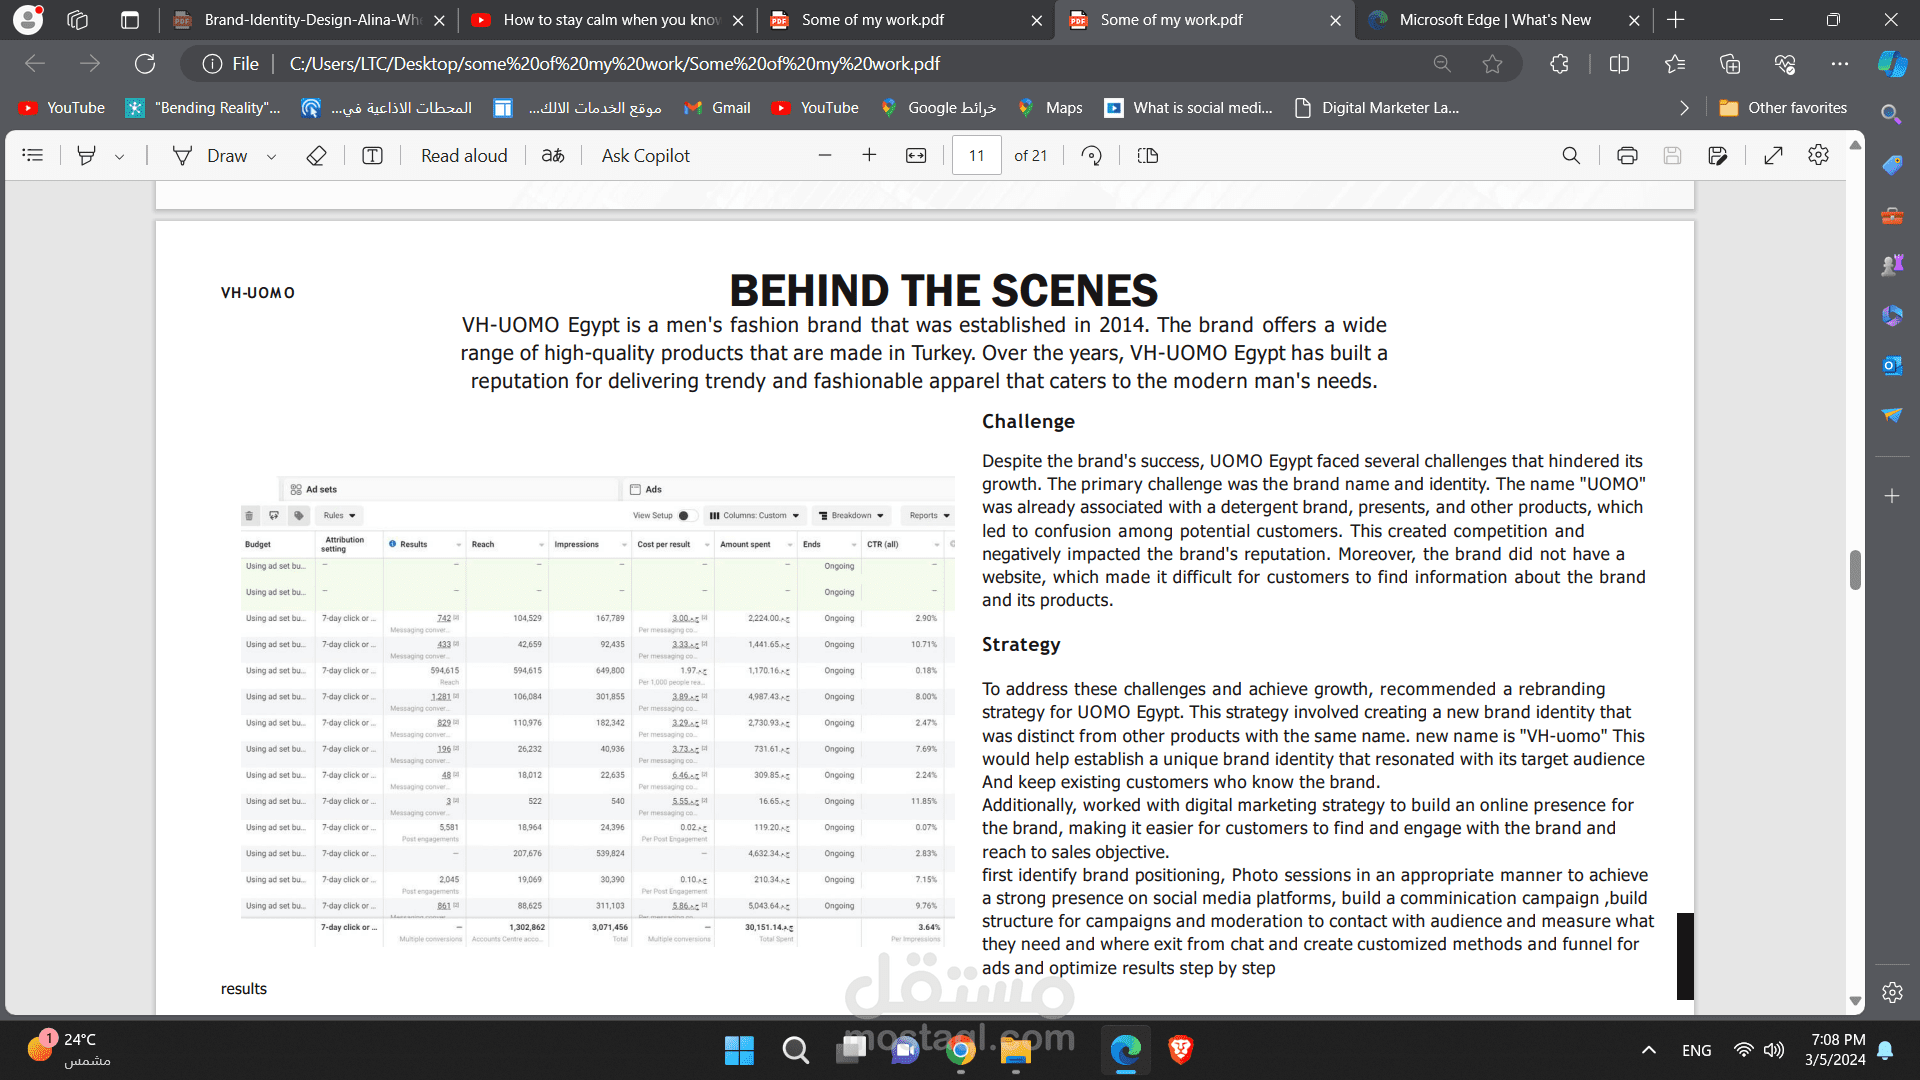The height and width of the screenshot is (1080, 1920).
Task: Click the page number input field
Action: (976, 155)
